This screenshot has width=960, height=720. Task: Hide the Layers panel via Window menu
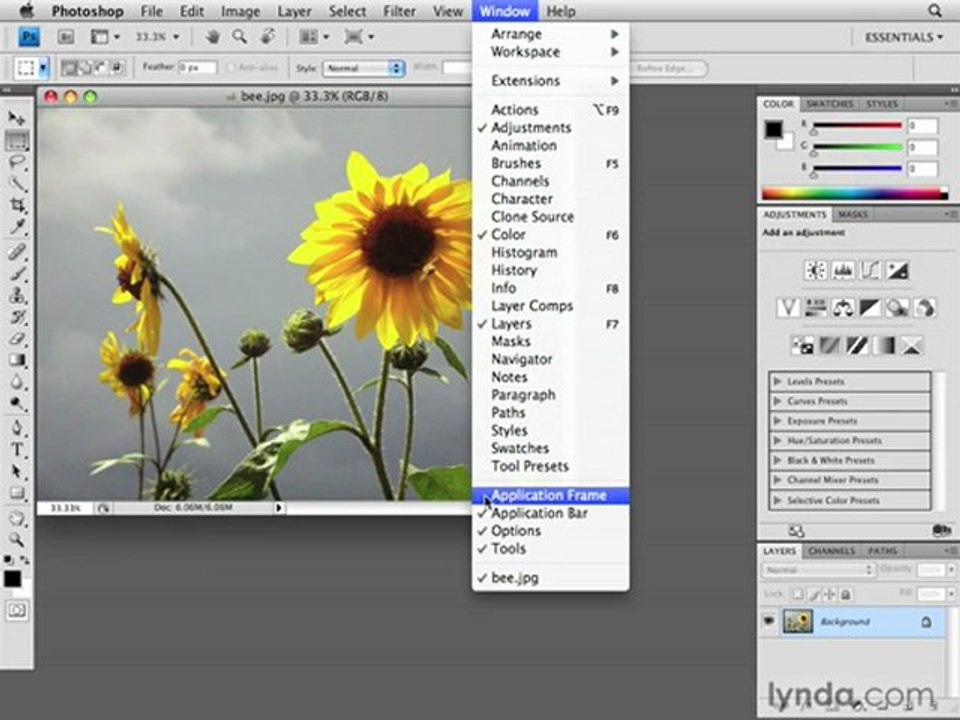550,324
